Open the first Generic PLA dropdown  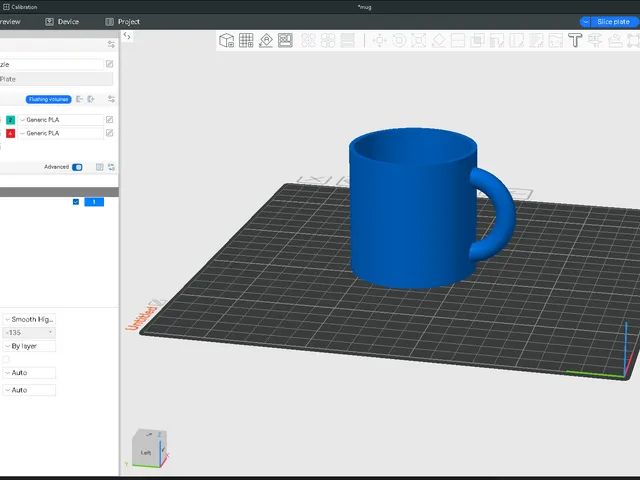coord(60,120)
